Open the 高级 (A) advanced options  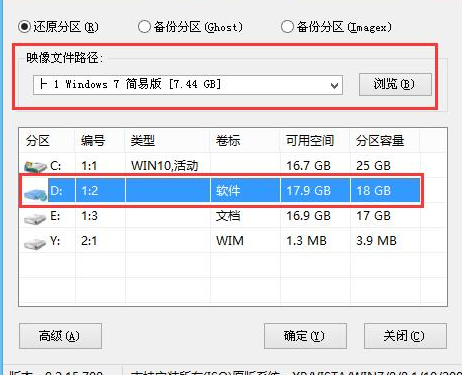[x=60, y=336]
